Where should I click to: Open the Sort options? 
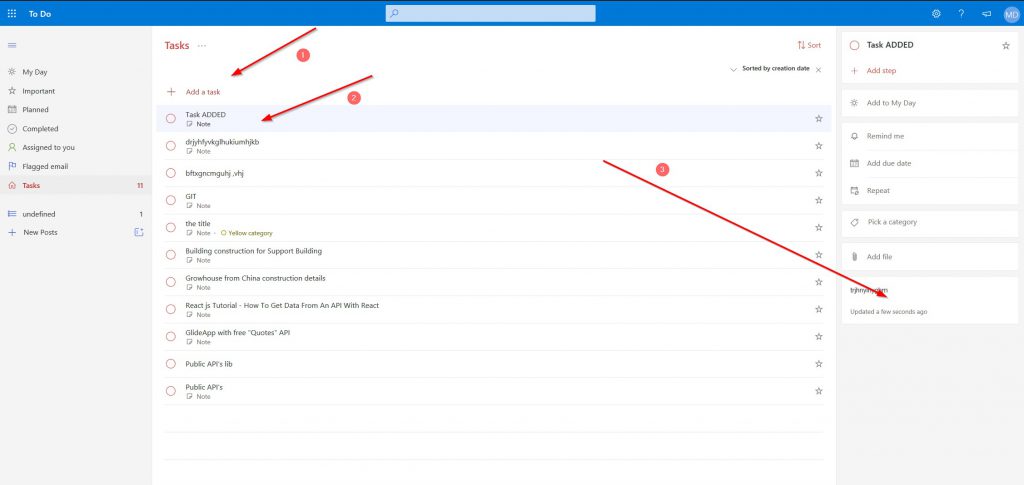coord(809,45)
